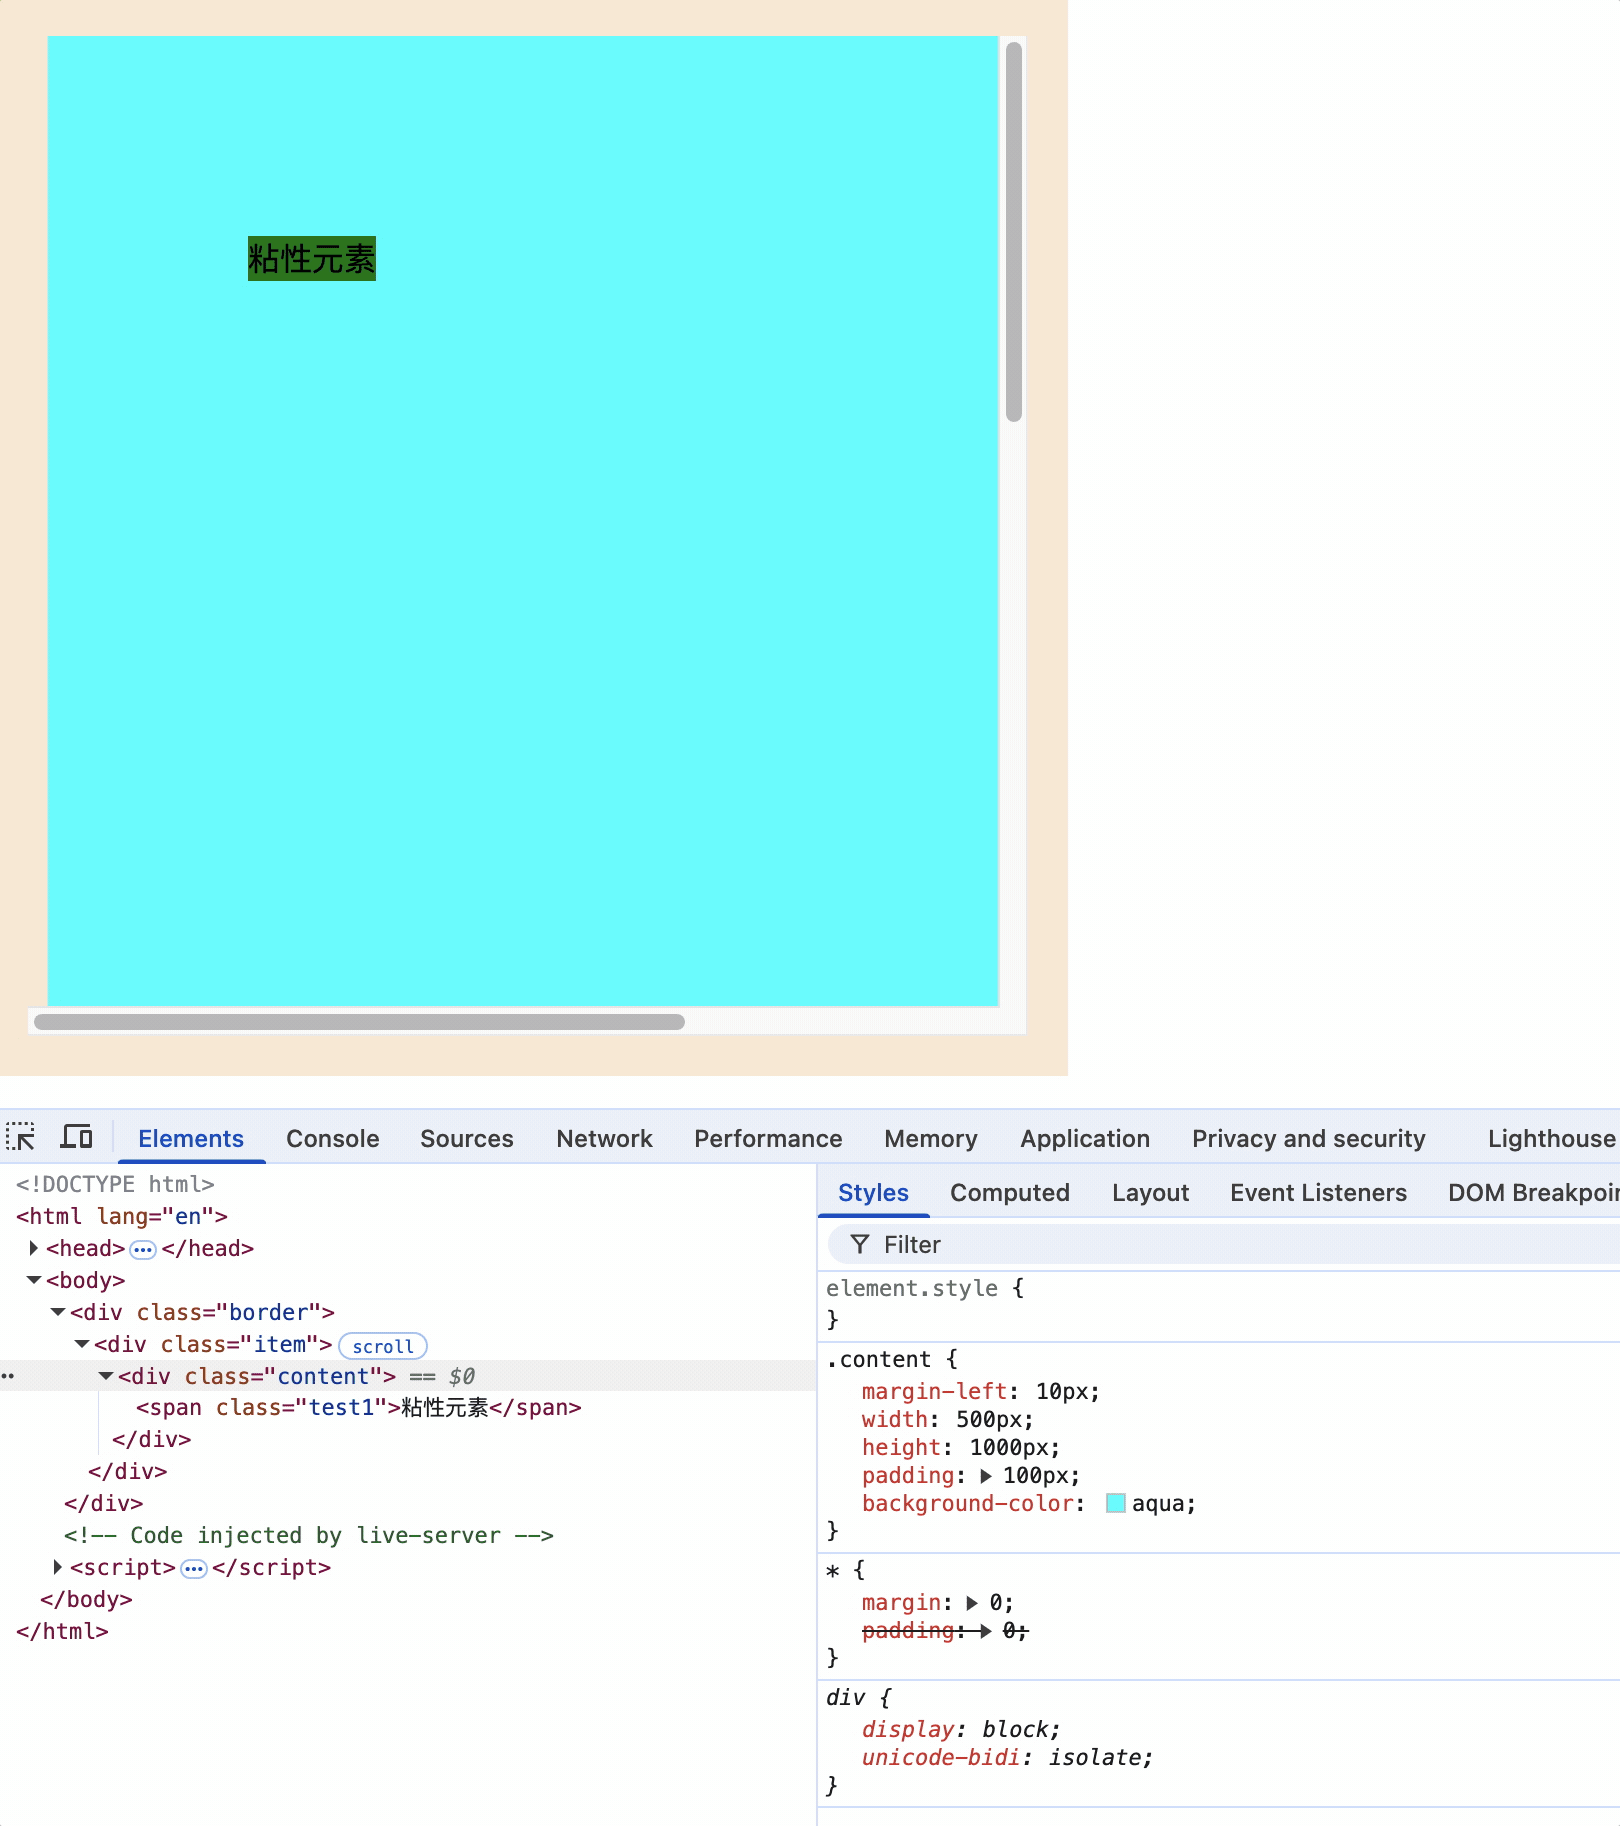
Task: Open the Performance tab
Action: tap(768, 1138)
